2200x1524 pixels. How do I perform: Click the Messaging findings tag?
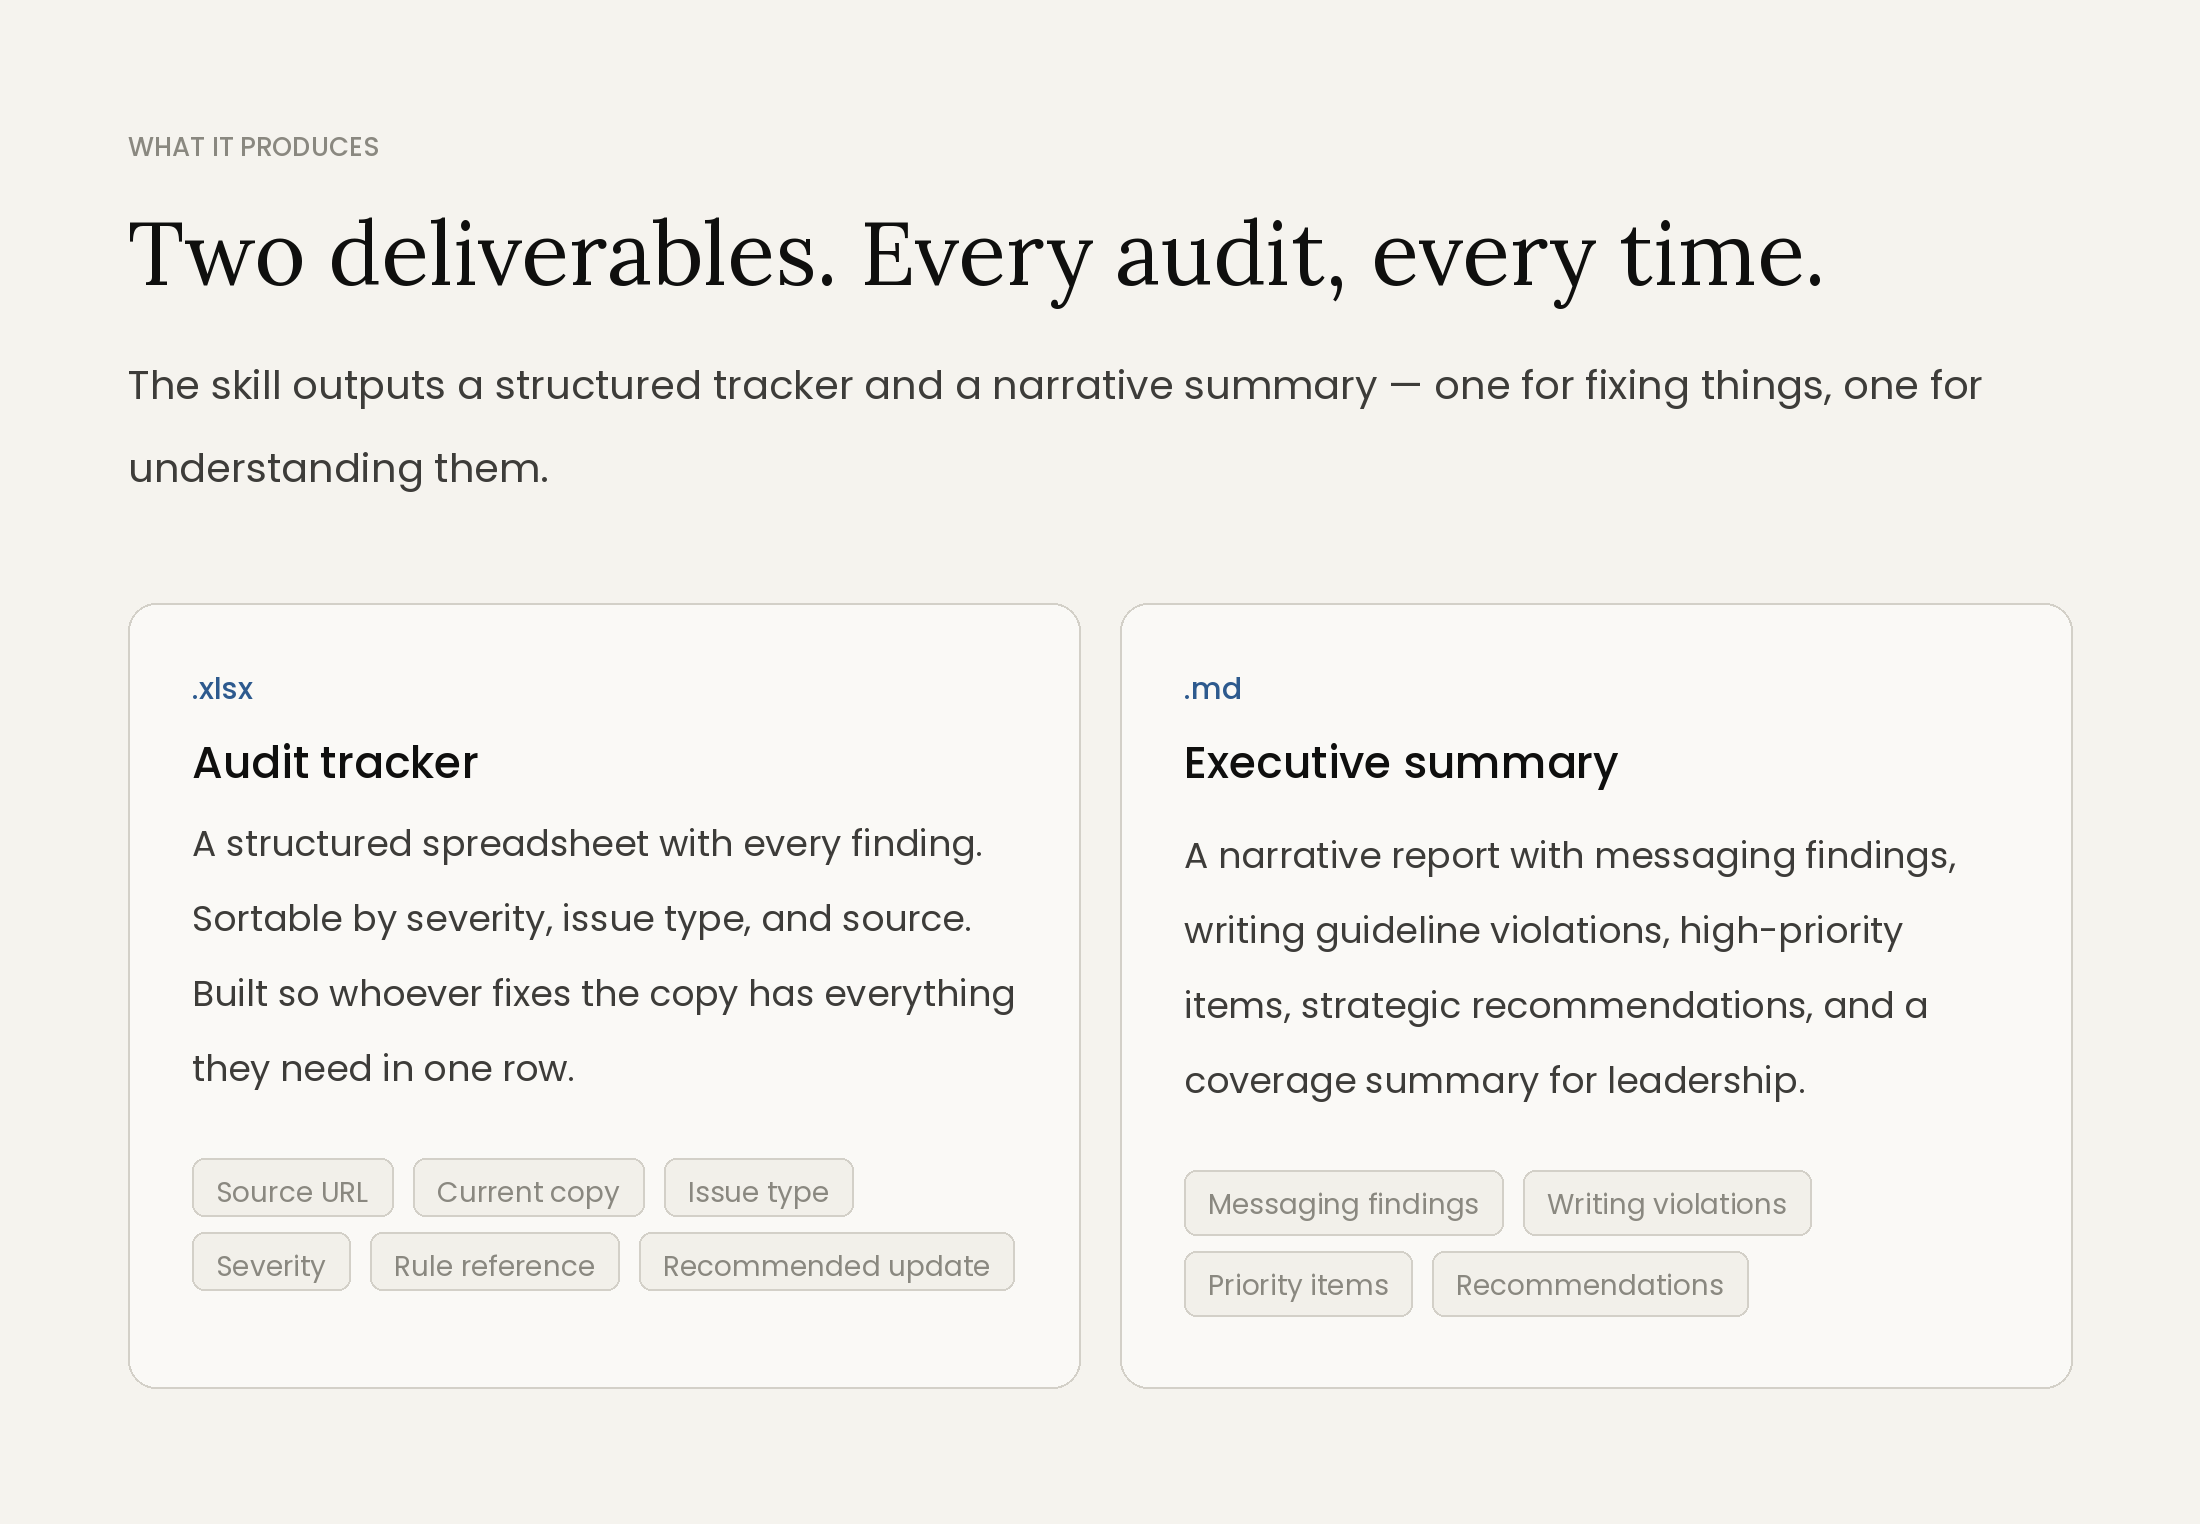pyautogui.click(x=1343, y=1204)
